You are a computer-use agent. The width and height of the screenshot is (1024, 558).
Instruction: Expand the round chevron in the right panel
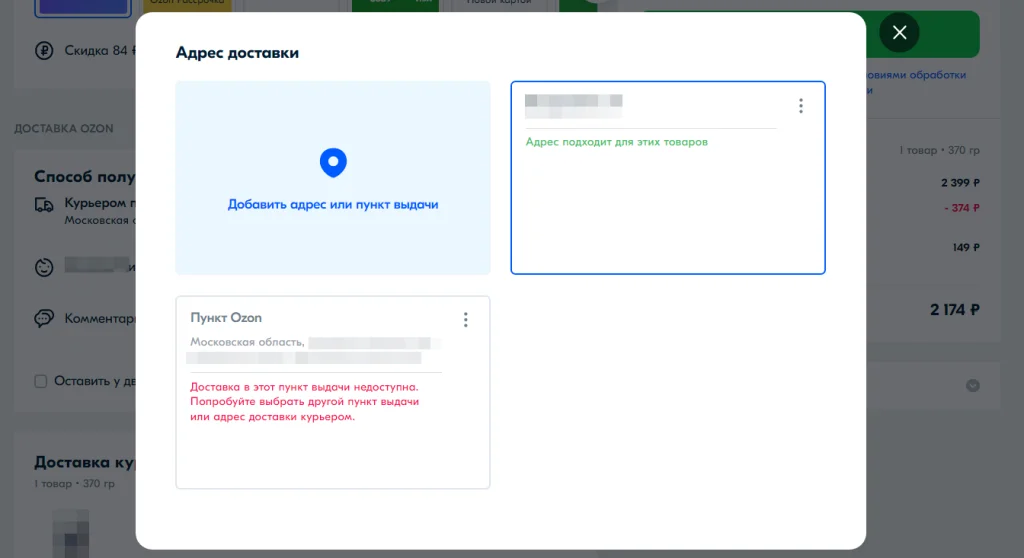[972, 386]
